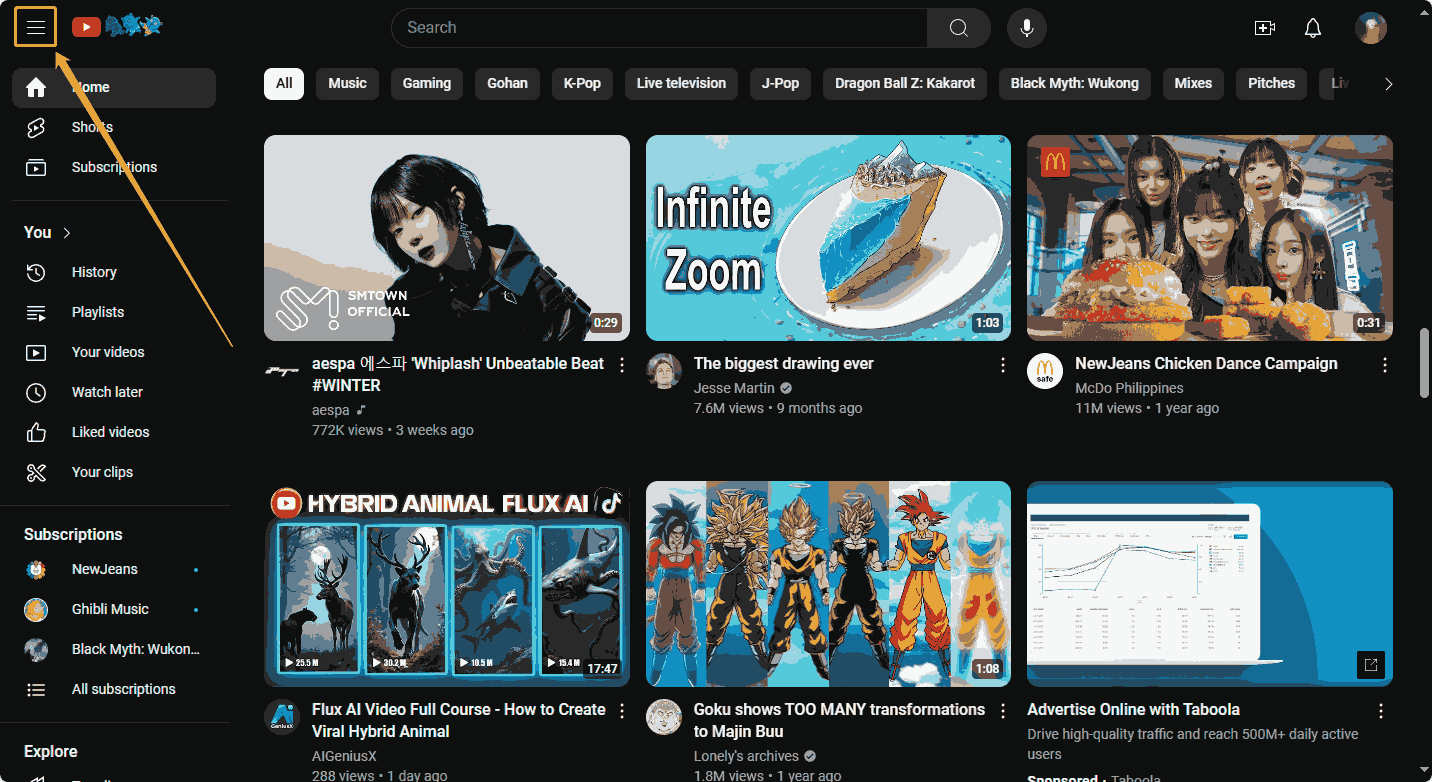
Task: Select the Live television chip
Action: pyautogui.click(x=681, y=84)
